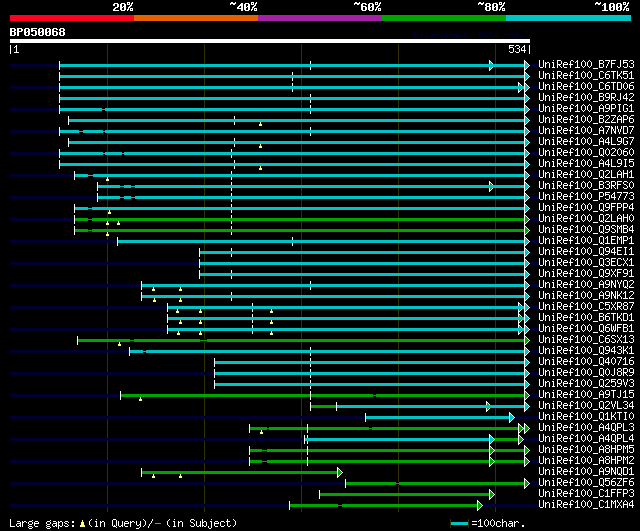Select label UniRef100_Q0J8R9
640x531 pixels.
tap(586, 373)
